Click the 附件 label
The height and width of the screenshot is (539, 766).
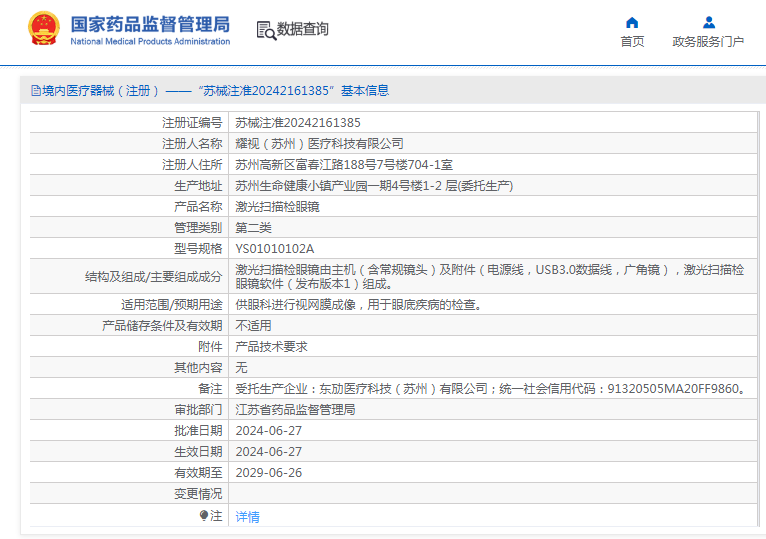point(210,347)
